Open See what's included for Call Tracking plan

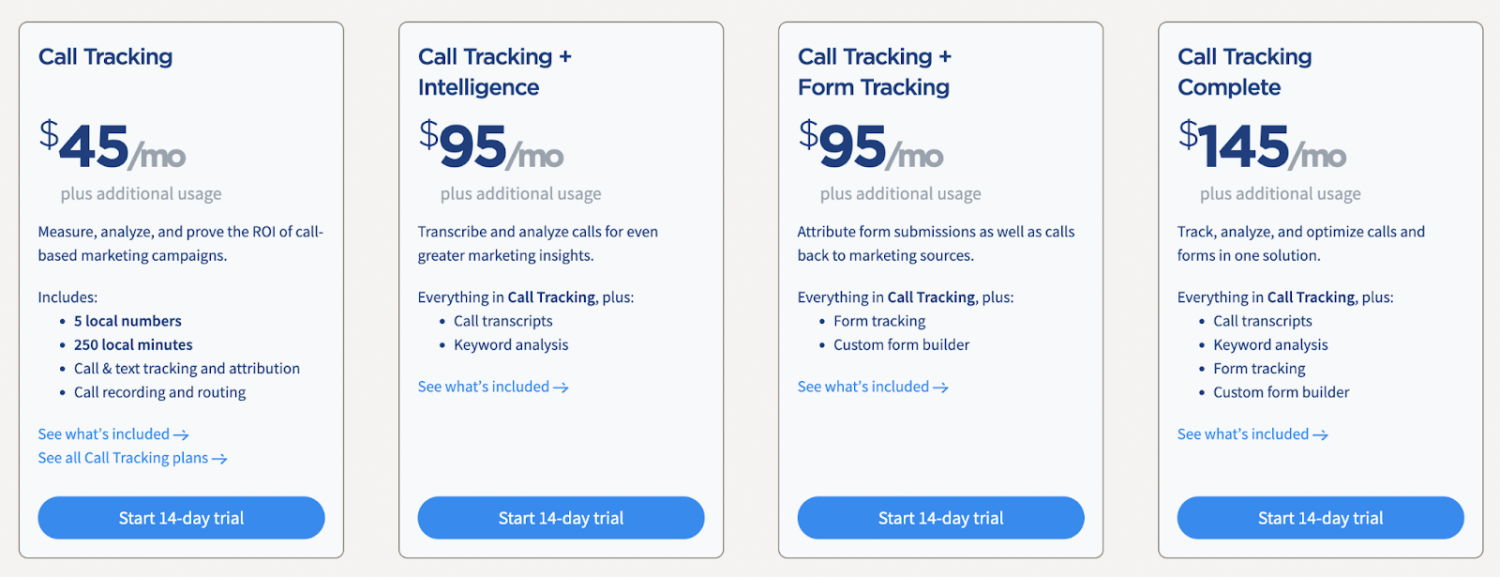pos(105,434)
